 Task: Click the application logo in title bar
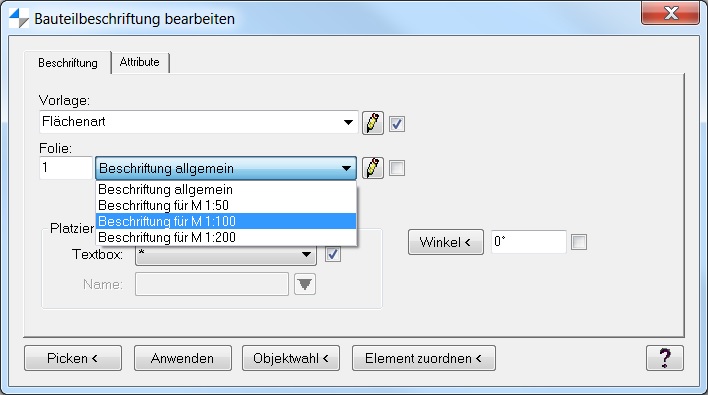[19, 19]
